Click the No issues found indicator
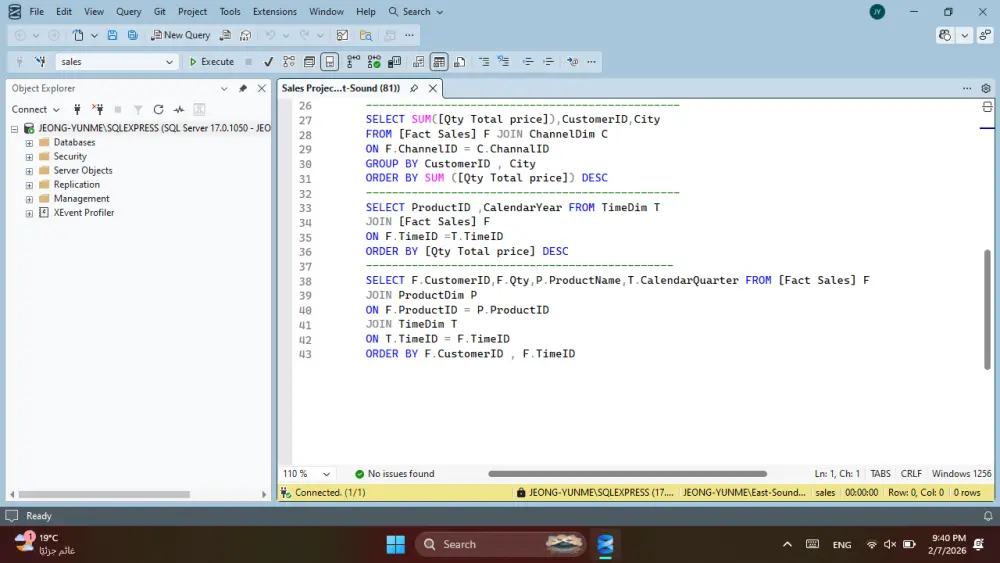The image size is (1000, 563). [x=394, y=474]
